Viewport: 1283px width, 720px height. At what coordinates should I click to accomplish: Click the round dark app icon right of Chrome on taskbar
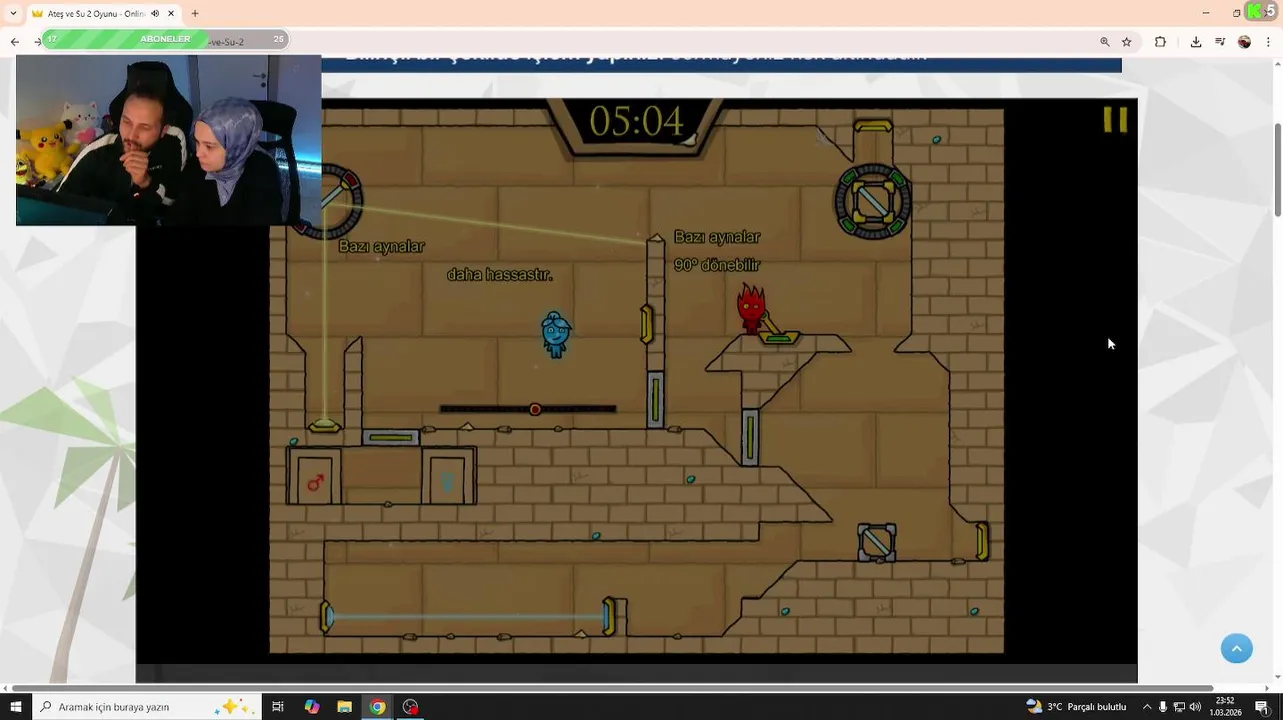coord(410,707)
